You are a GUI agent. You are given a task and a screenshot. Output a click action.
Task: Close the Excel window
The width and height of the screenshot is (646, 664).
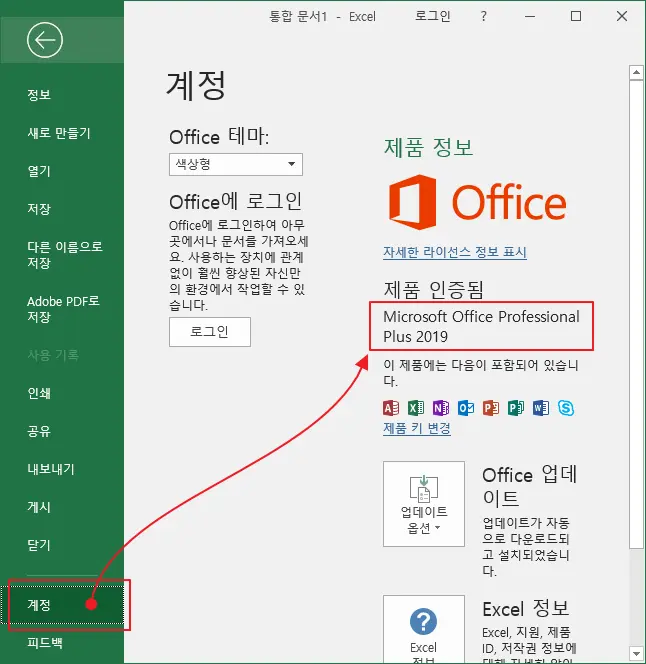(x=622, y=17)
